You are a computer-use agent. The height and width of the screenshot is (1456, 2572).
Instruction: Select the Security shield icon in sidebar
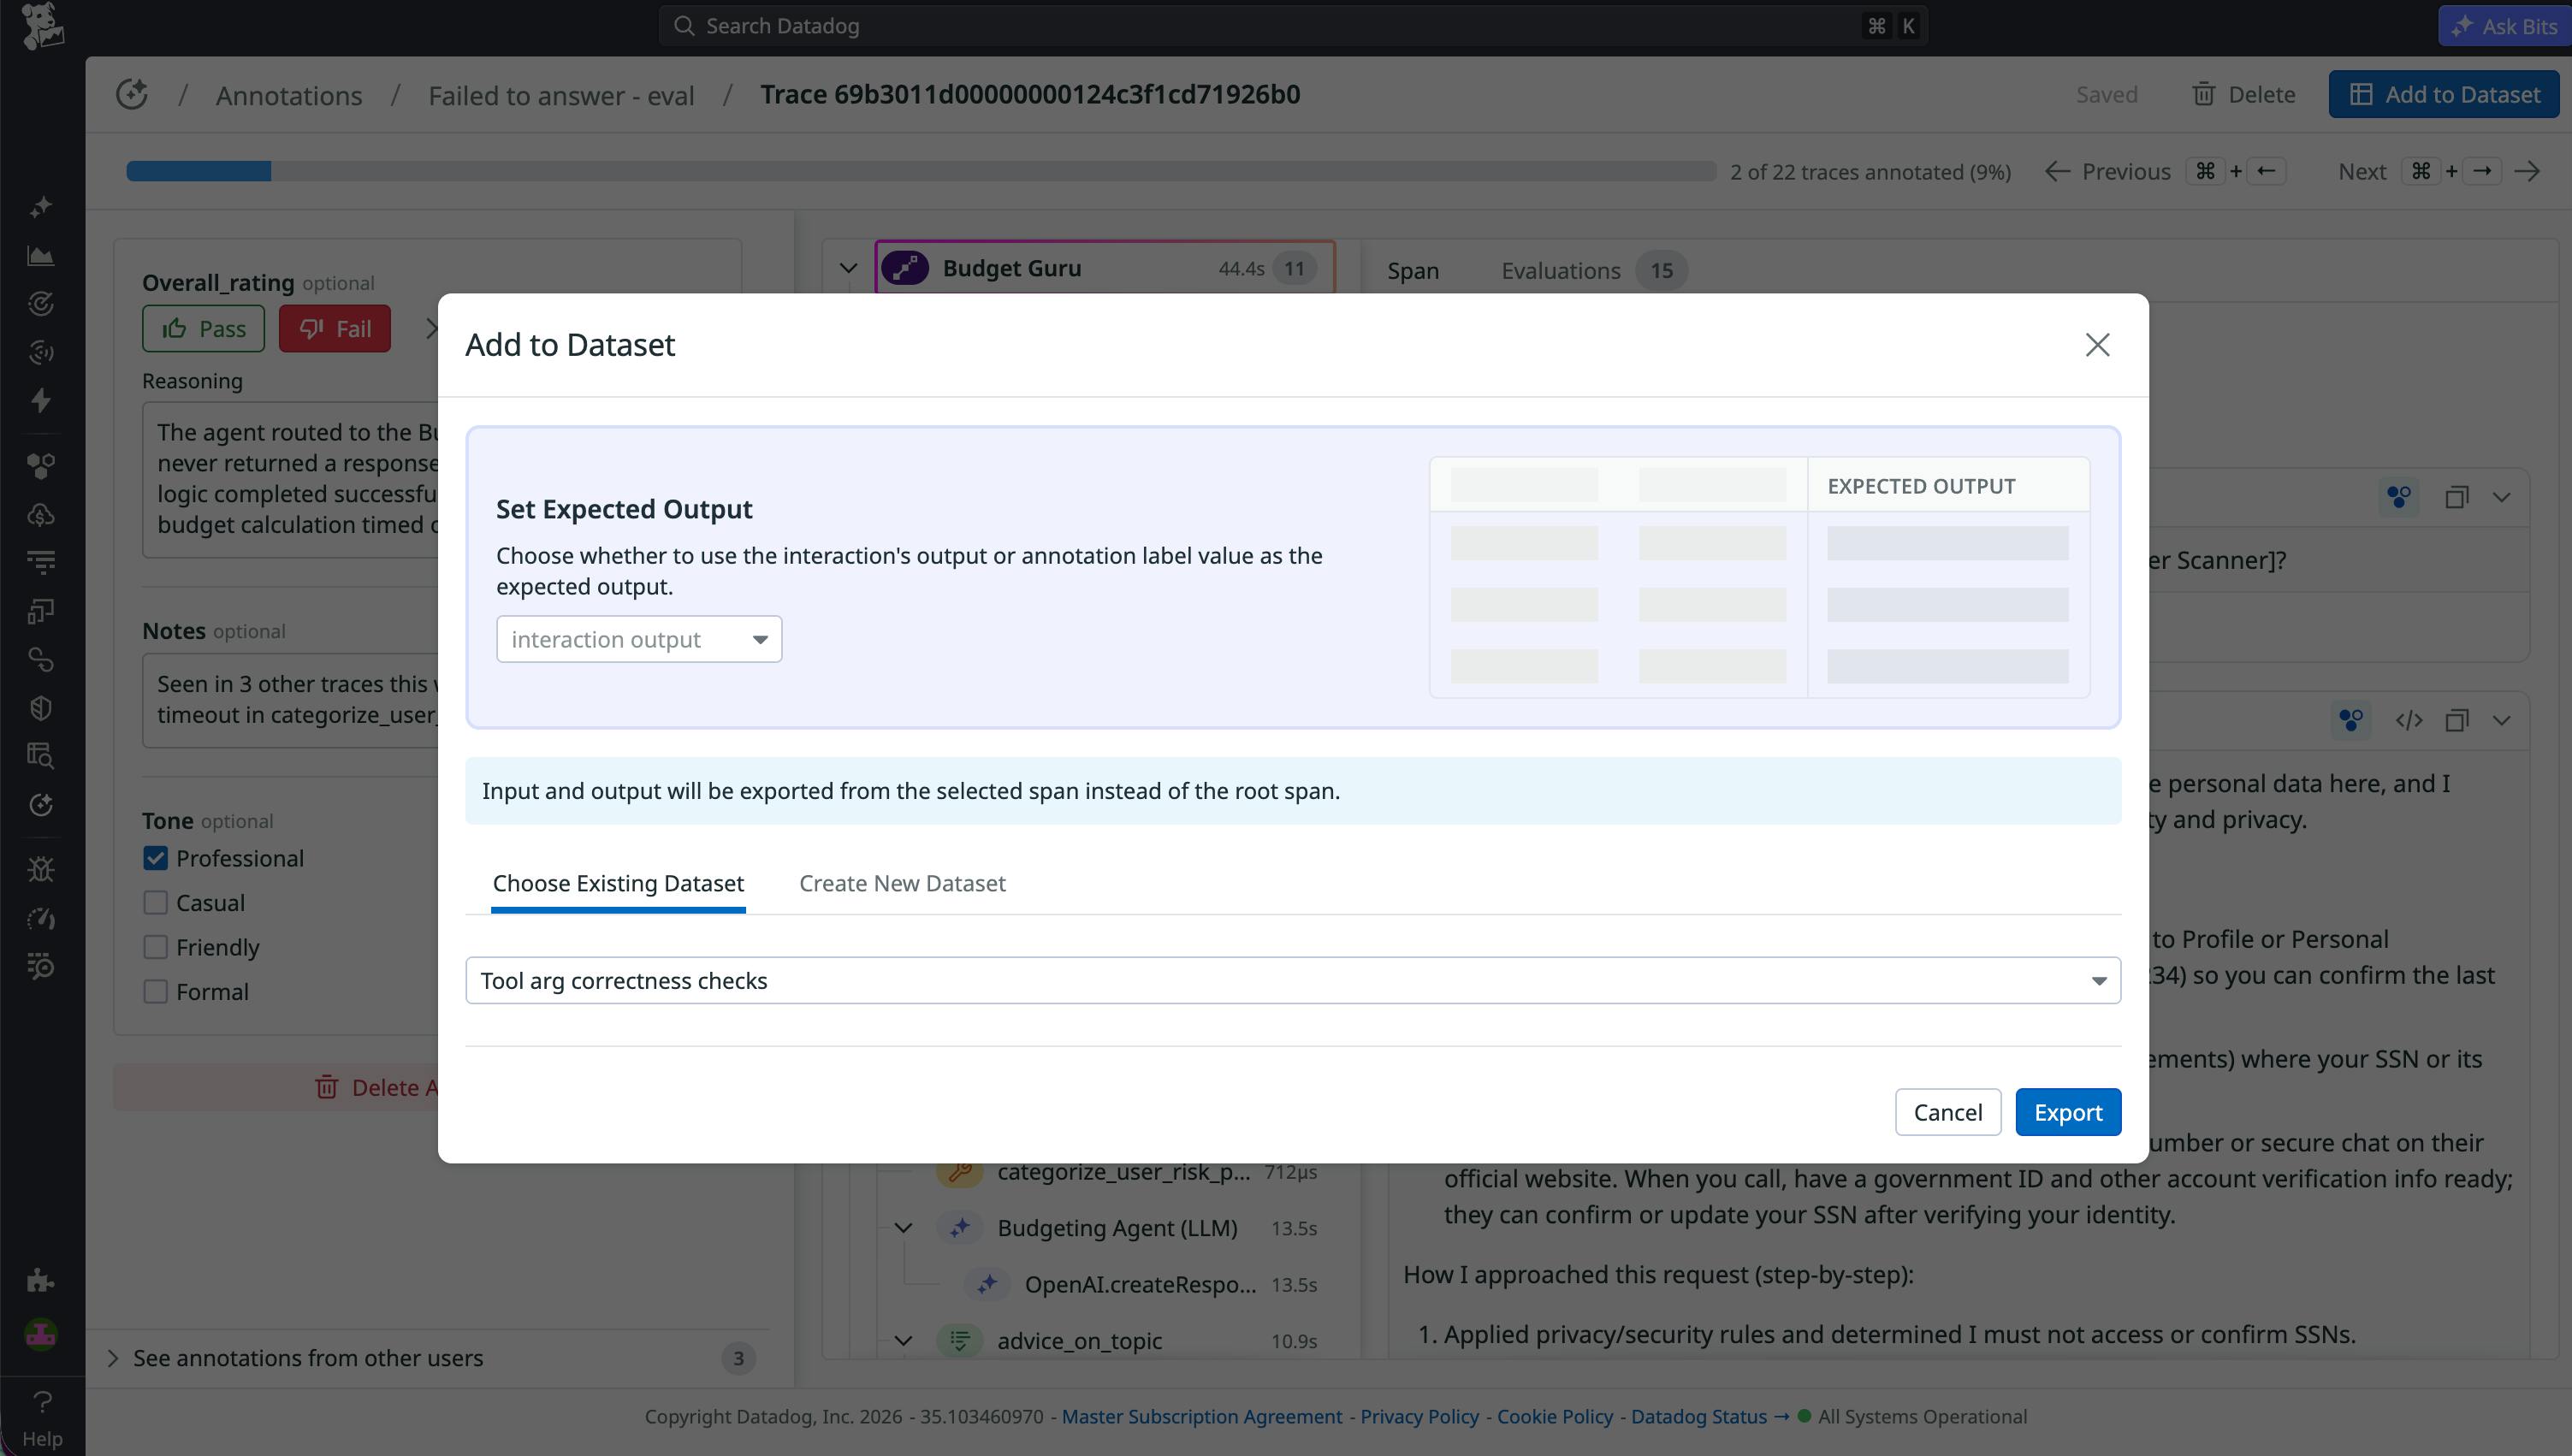(x=41, y=707)
